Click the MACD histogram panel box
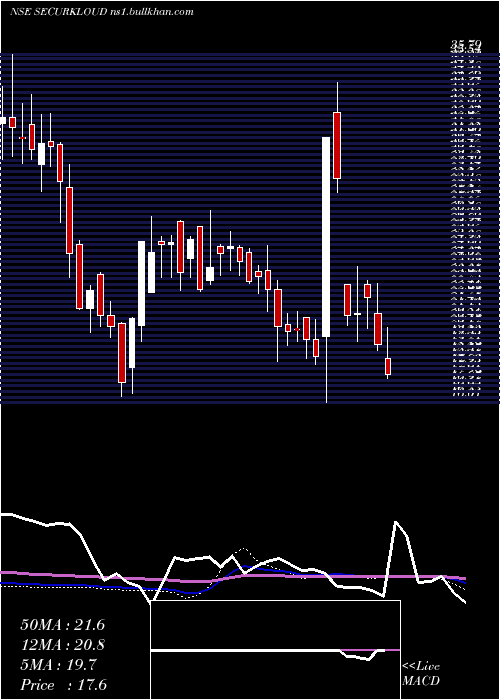The height and width of the screenshot is (700, 500). 275,650
